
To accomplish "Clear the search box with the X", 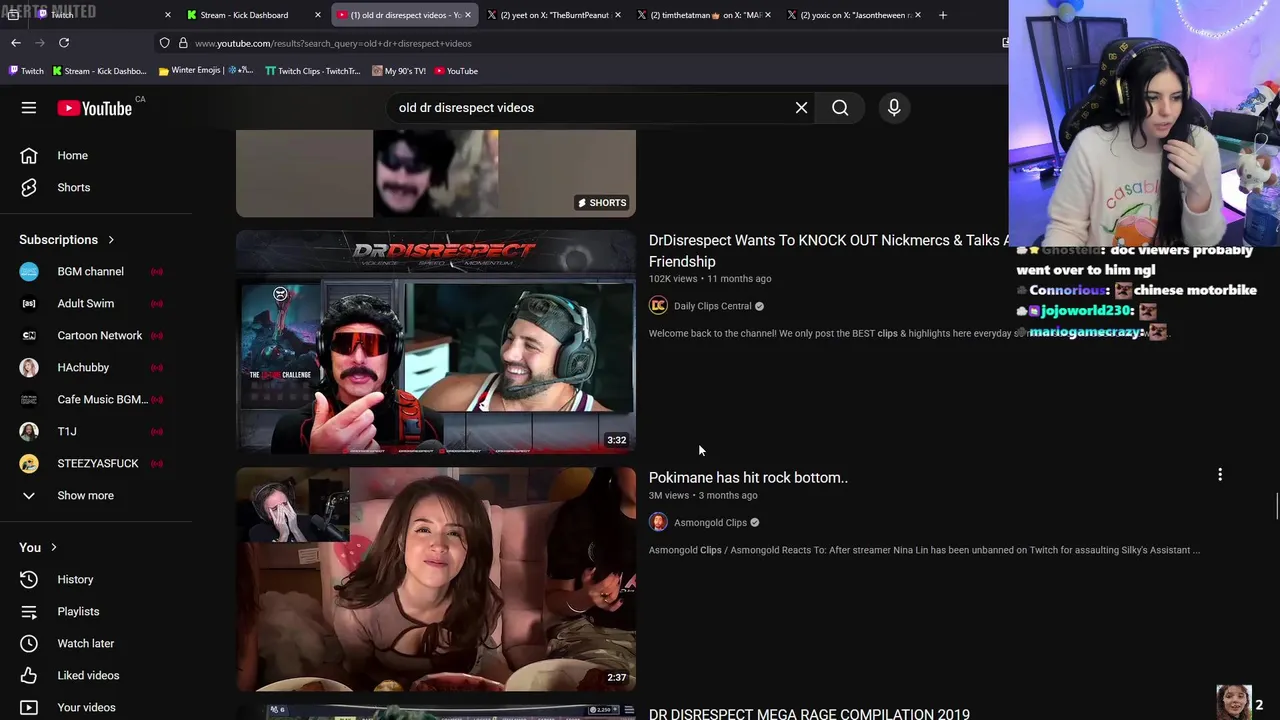I will tap(801, 108).
